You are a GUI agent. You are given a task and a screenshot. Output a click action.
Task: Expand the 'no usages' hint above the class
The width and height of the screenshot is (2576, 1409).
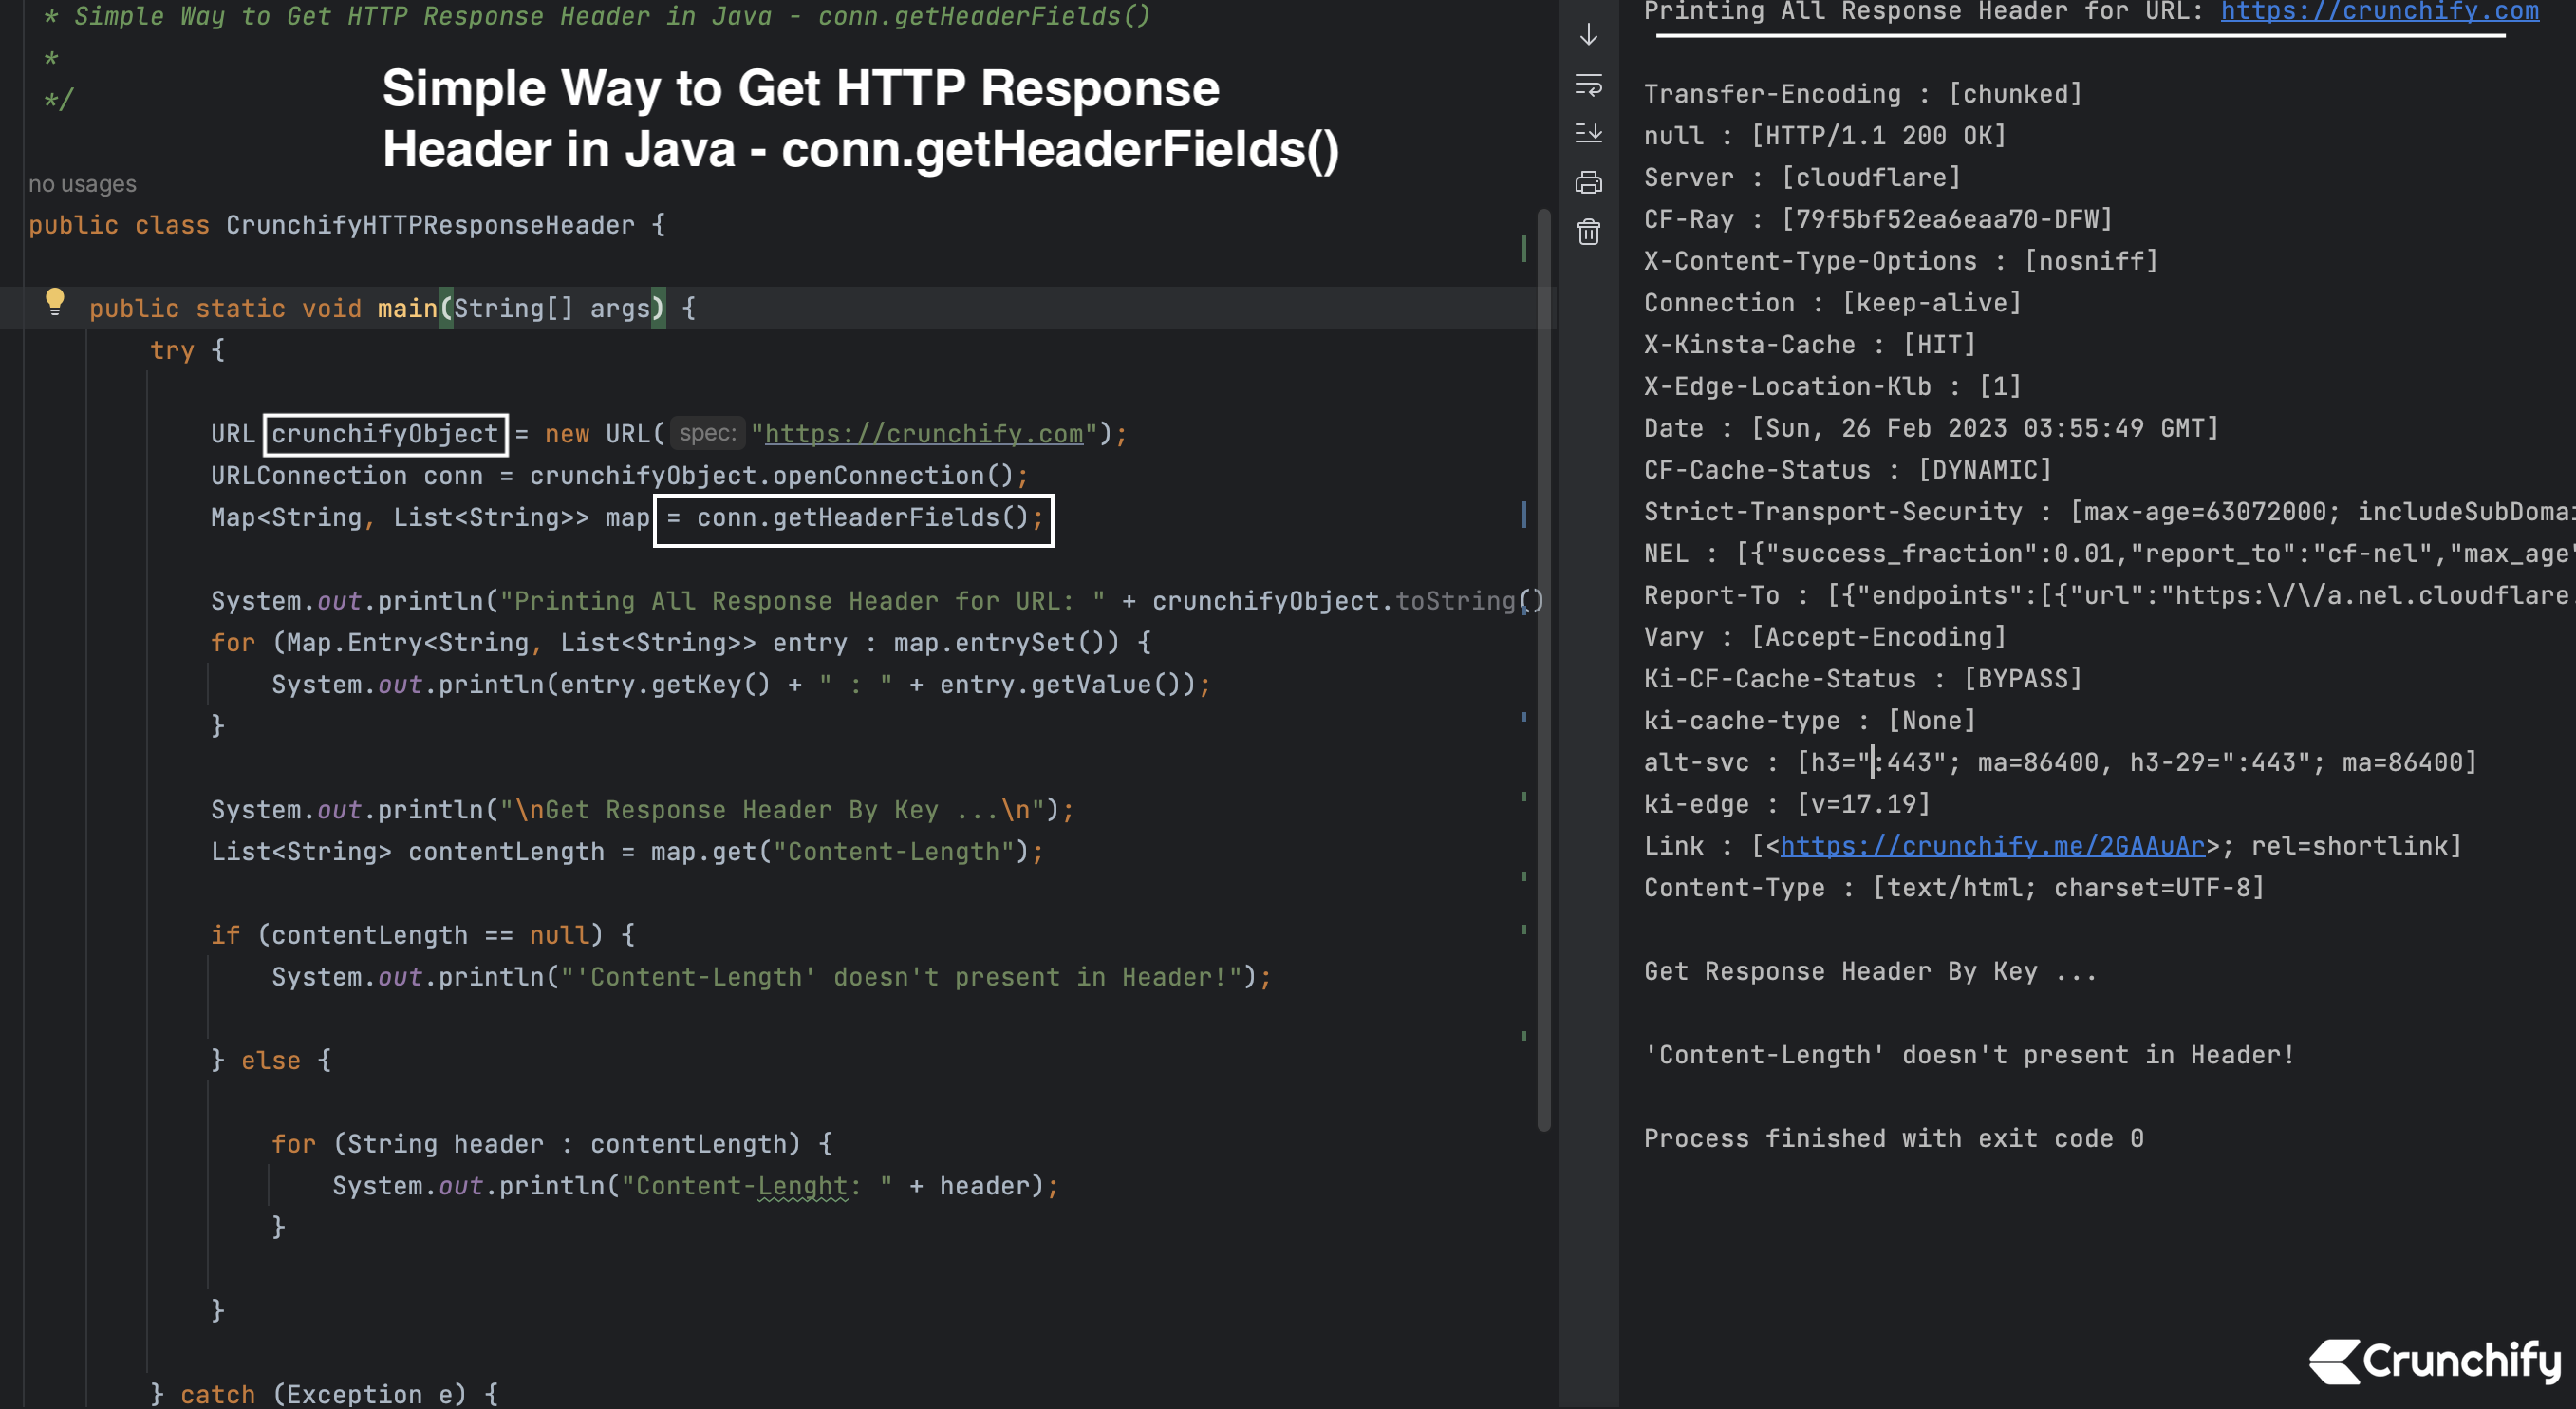coord(82,183)
